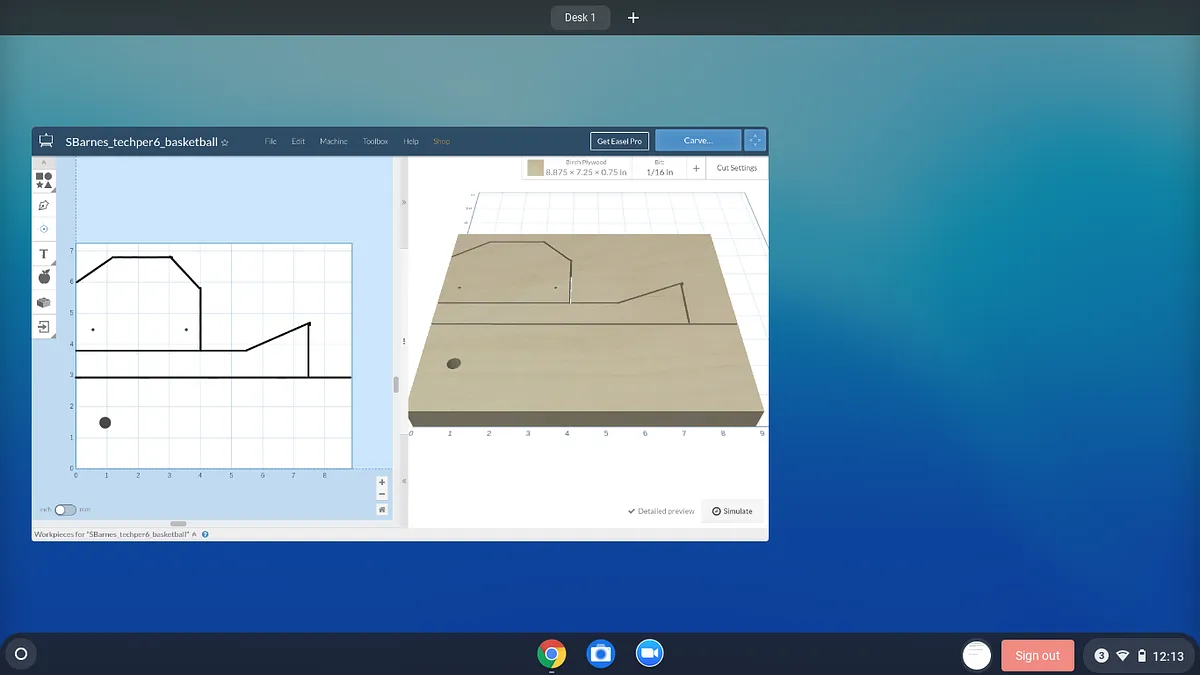This screenshot has height=675, width=1200.
Task: Open the Shapes tool palette
Action: coord(44,180)
